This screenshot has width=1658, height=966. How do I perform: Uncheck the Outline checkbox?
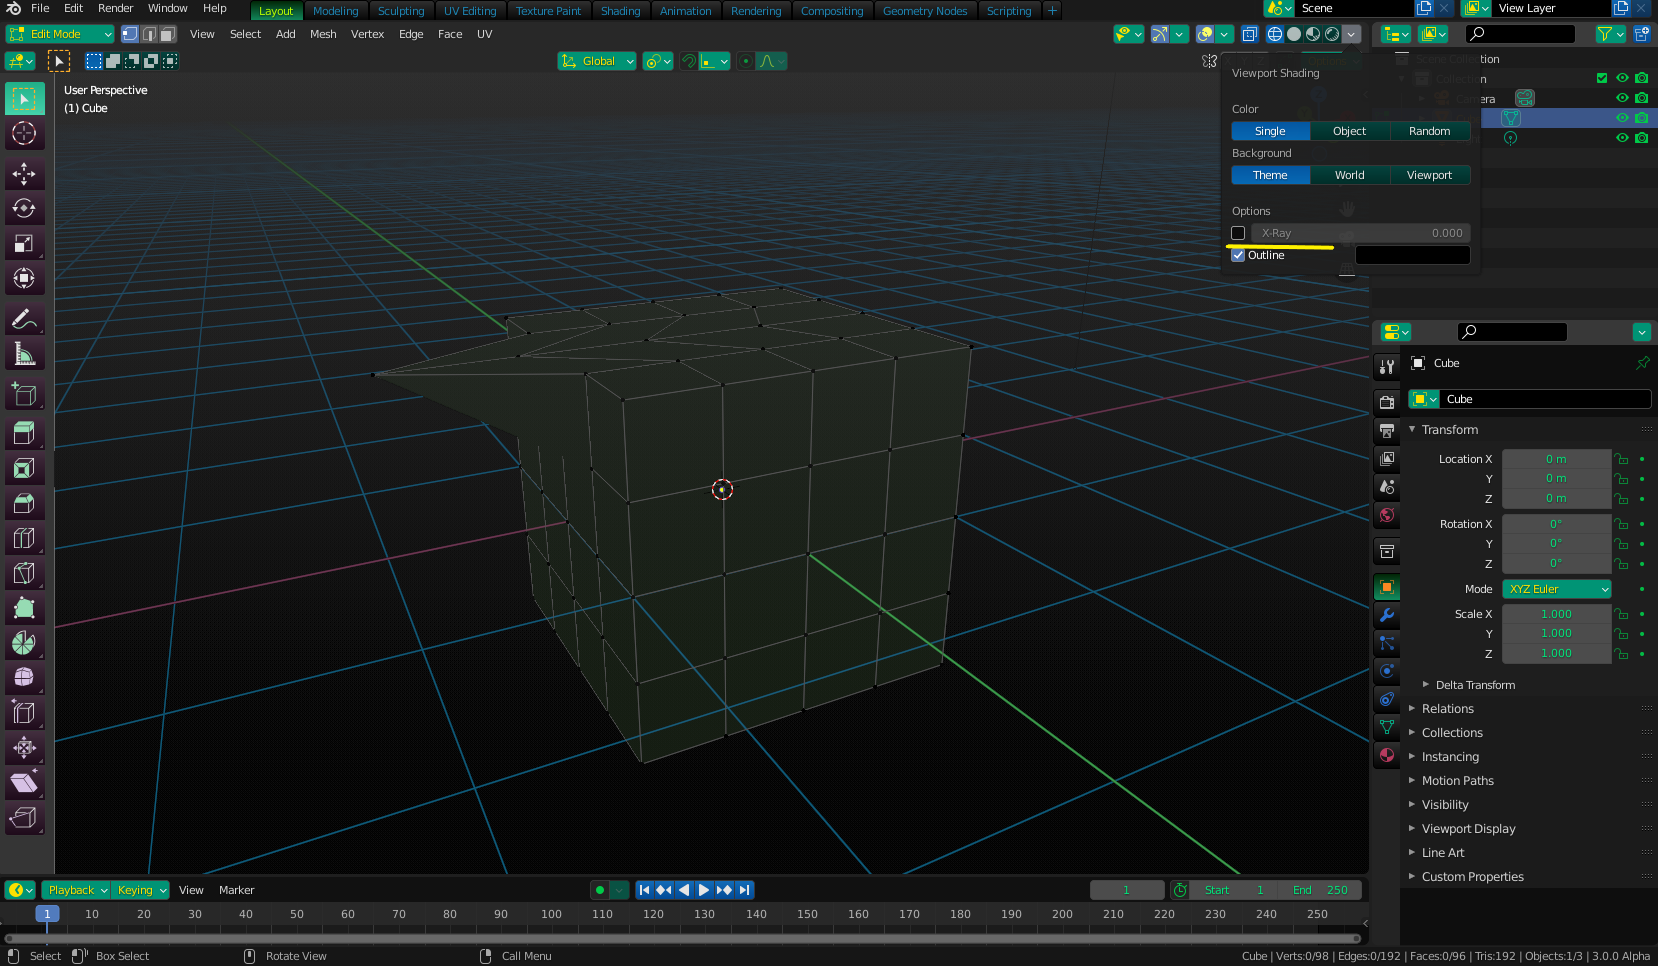click(1238, 255)
